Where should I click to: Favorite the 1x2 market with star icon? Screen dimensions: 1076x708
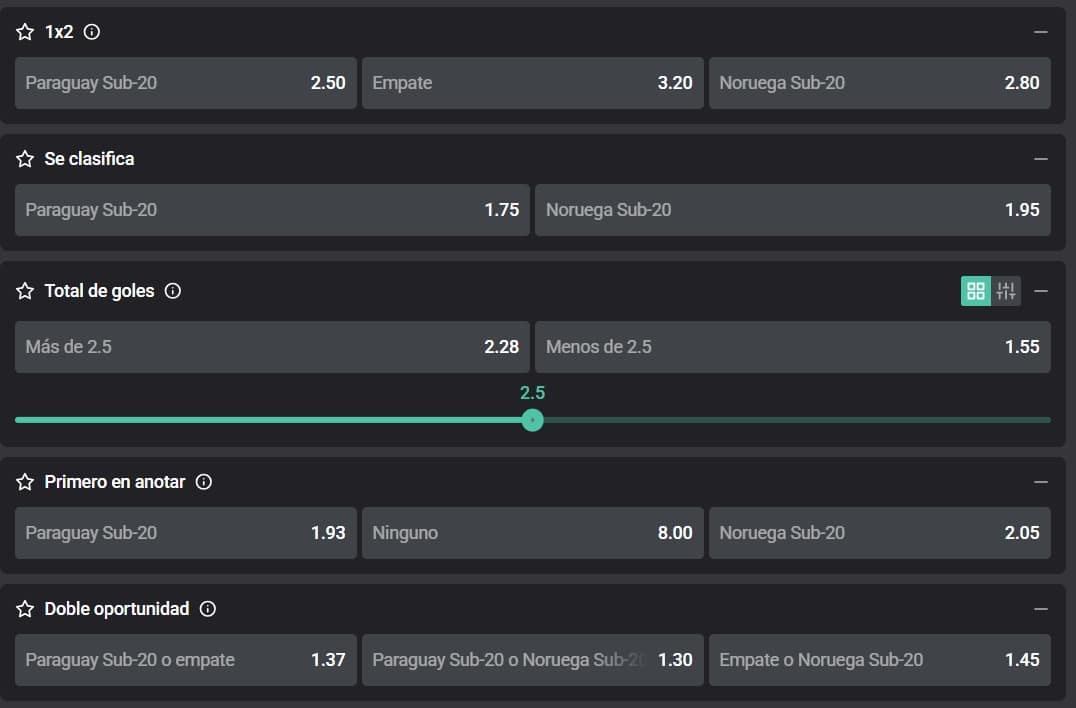point(25,32)
